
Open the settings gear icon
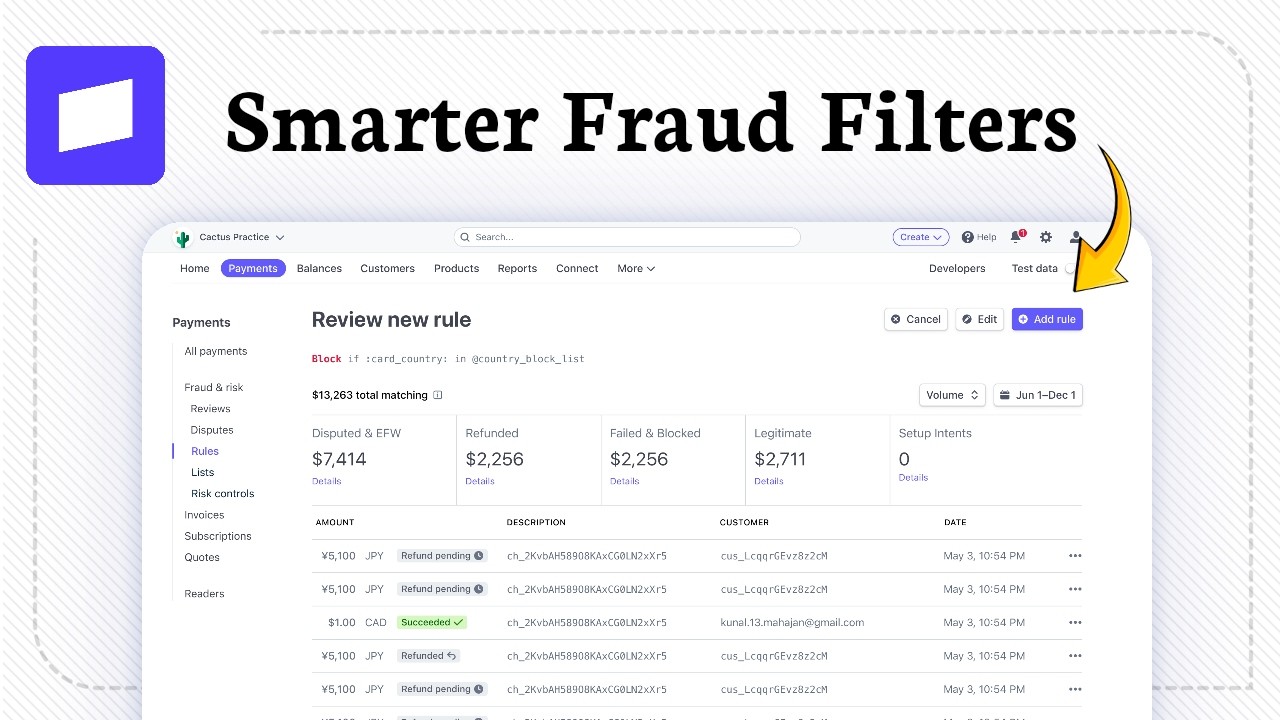click(1046, 237)
